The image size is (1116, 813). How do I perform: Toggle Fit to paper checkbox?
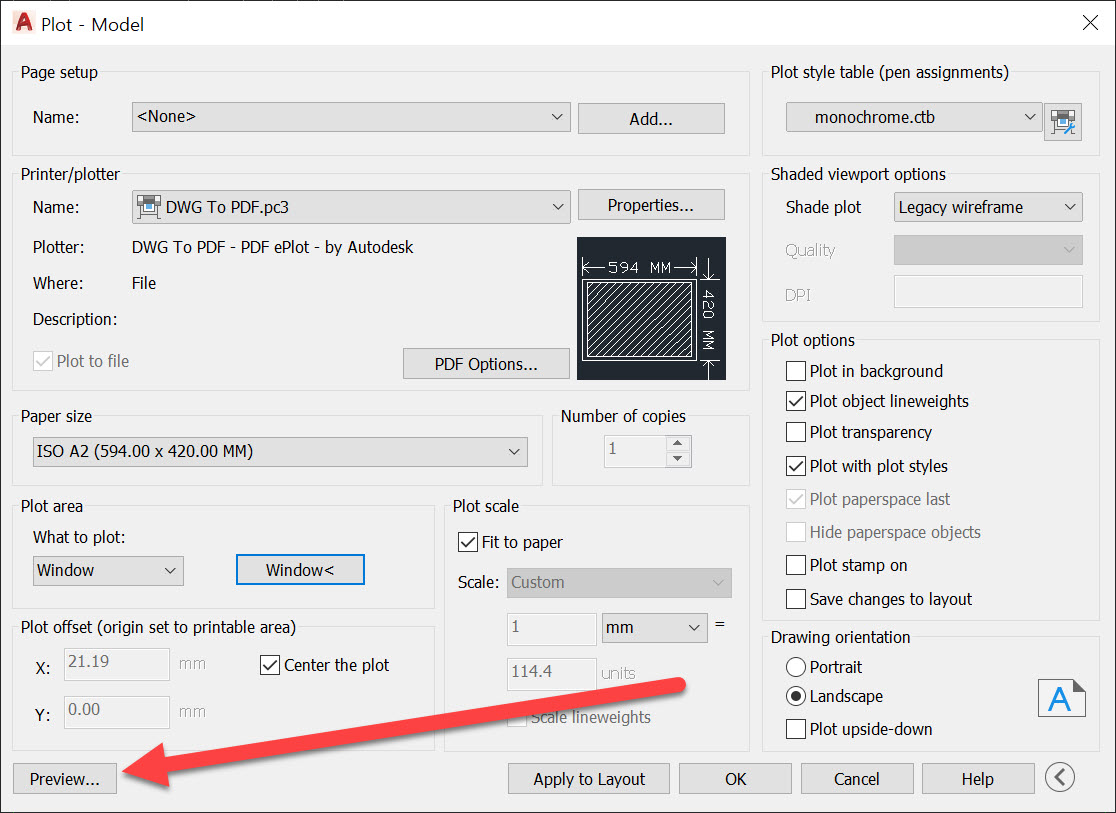tap(468, 542)
